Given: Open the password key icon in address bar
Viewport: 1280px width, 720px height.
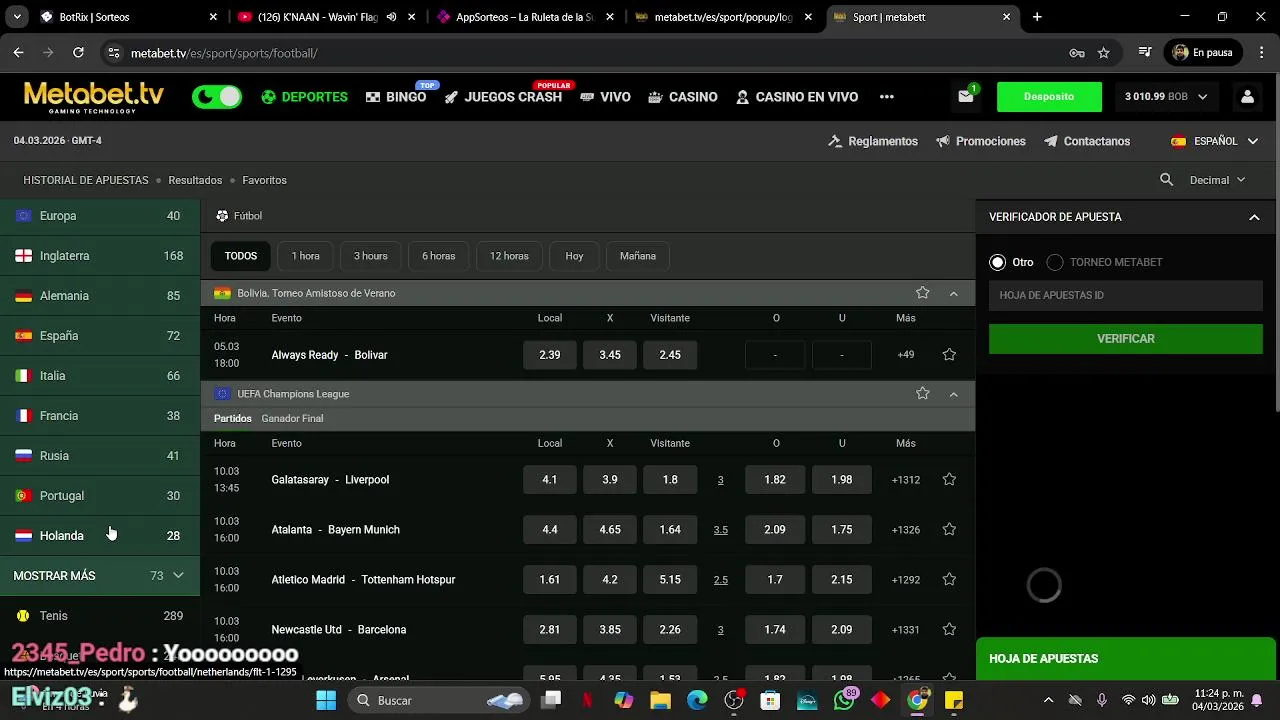Looking at the screenshot, I should [x=1077, y=53].
